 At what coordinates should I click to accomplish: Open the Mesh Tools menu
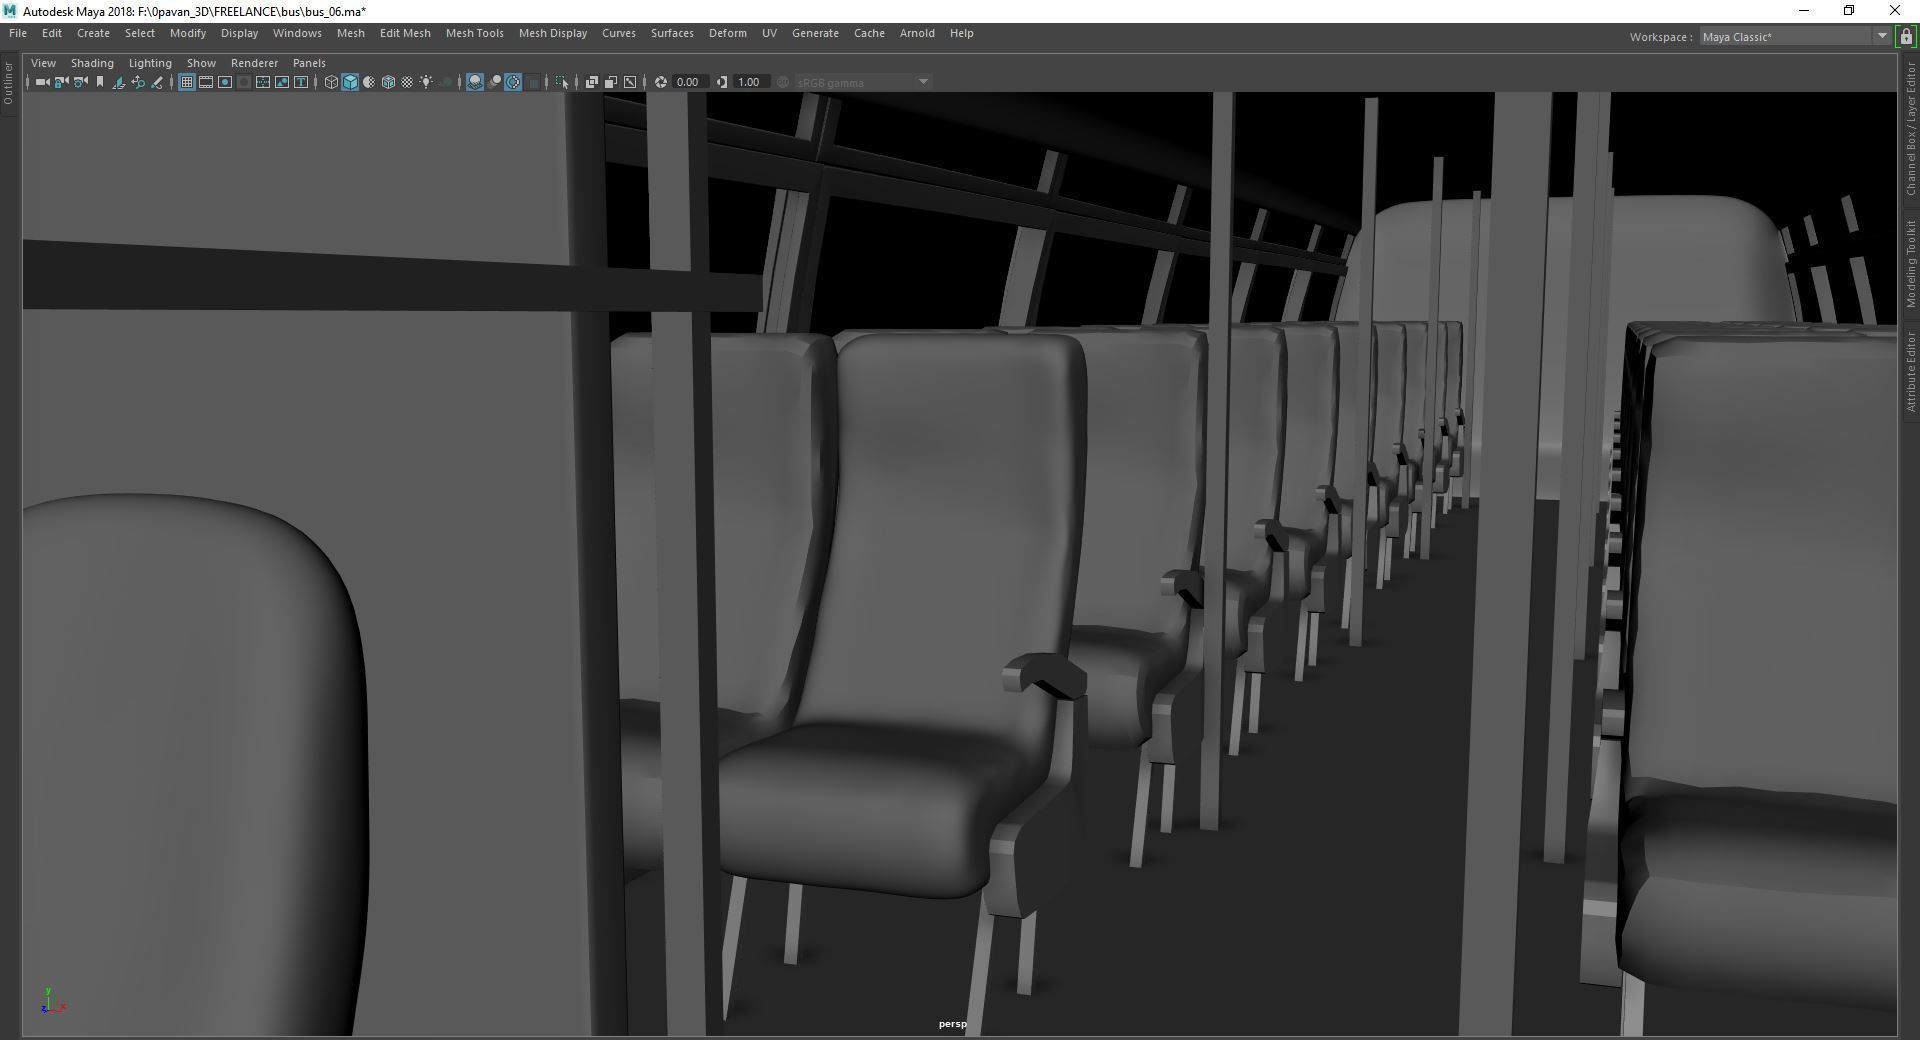(475, 33)
